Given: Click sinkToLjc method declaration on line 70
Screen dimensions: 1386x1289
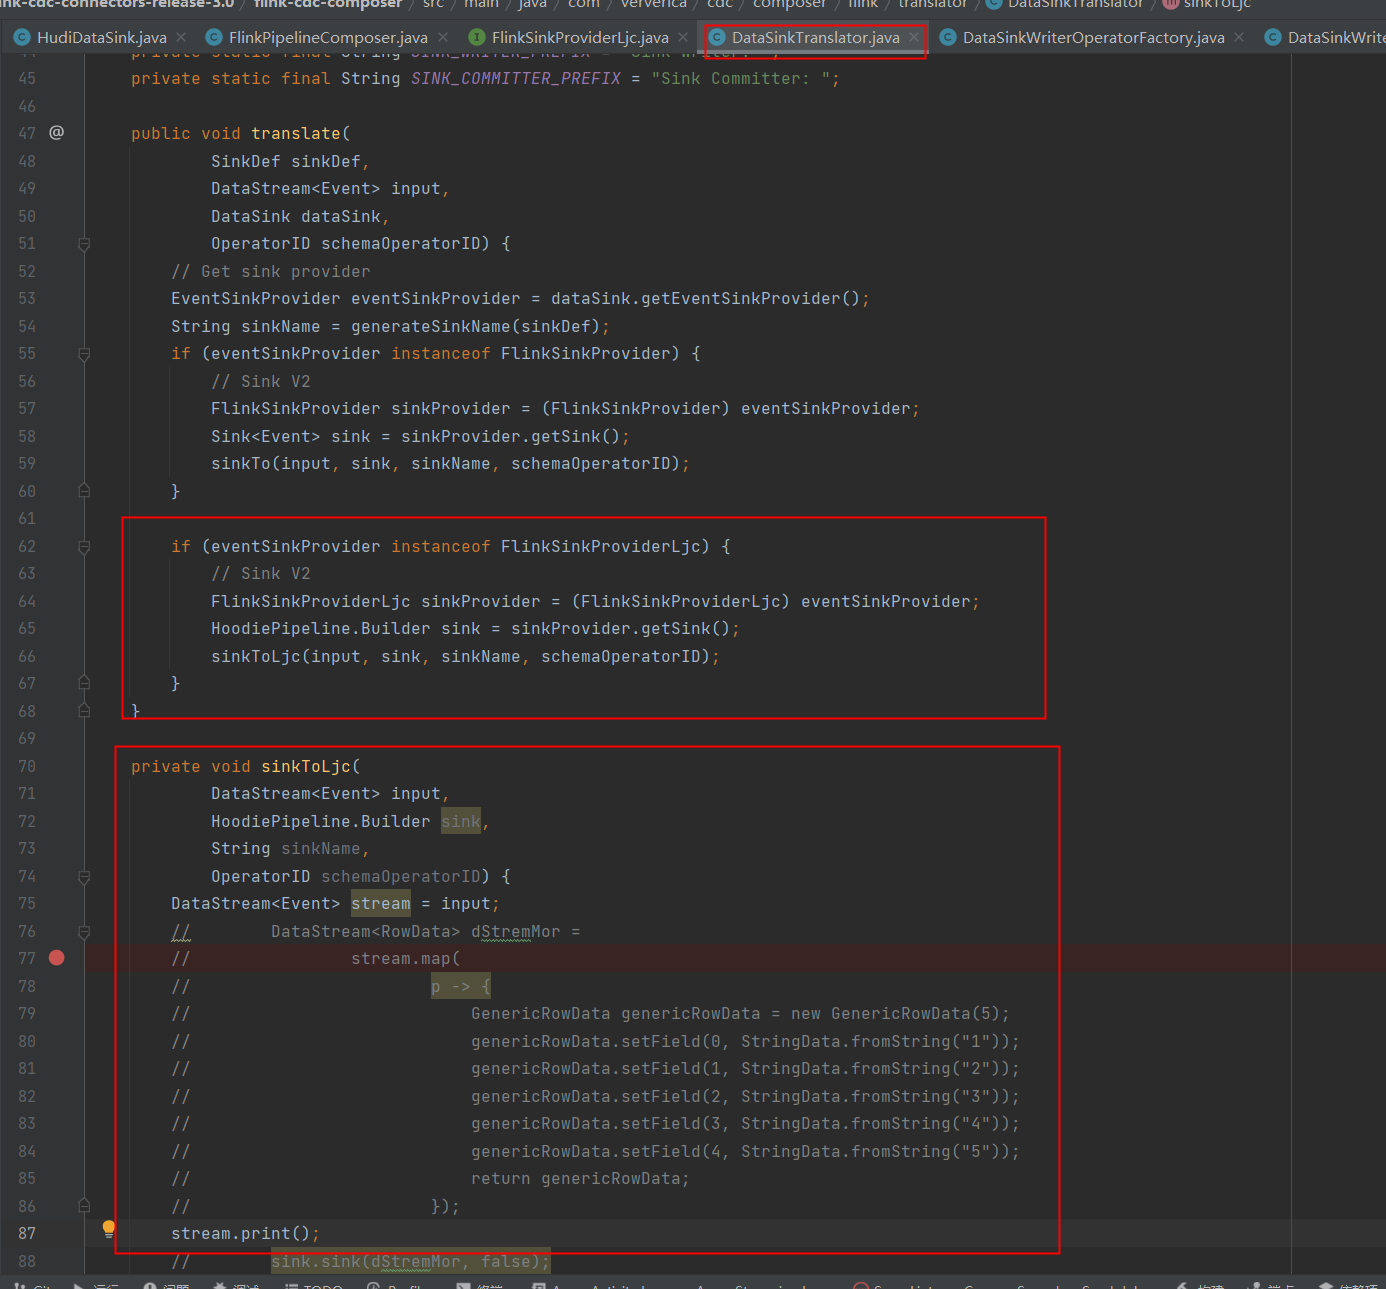Looking at the screenshot, I should click(306, 766).
